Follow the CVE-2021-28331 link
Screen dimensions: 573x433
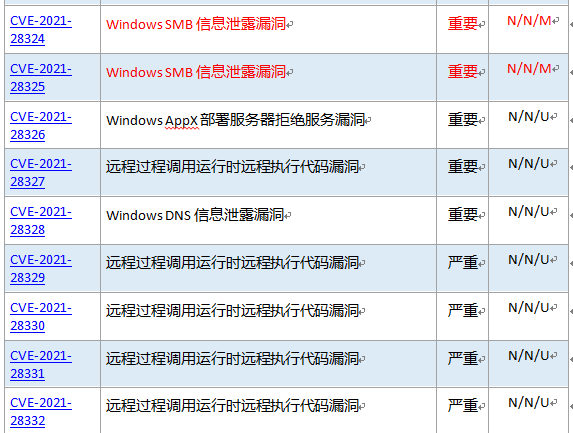pyautogui.click(x=41, y=364)
